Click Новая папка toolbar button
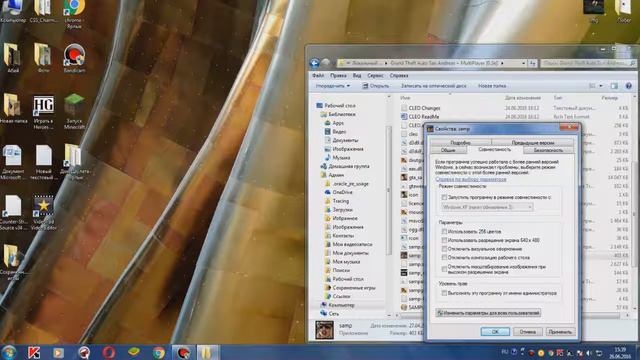Screen dimensions: 640x360 tap(492, 86)
